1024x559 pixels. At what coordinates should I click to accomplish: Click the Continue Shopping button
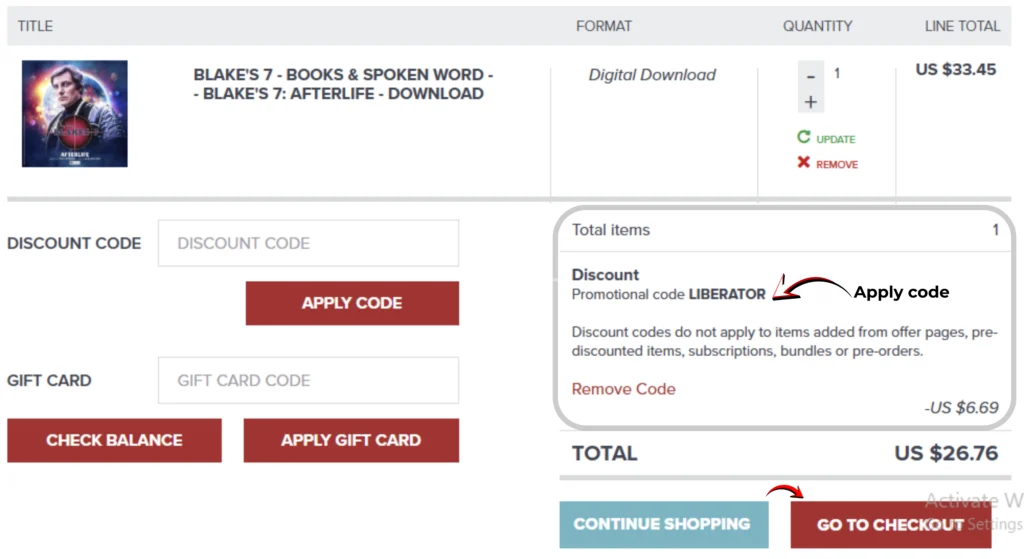[664, 524]
